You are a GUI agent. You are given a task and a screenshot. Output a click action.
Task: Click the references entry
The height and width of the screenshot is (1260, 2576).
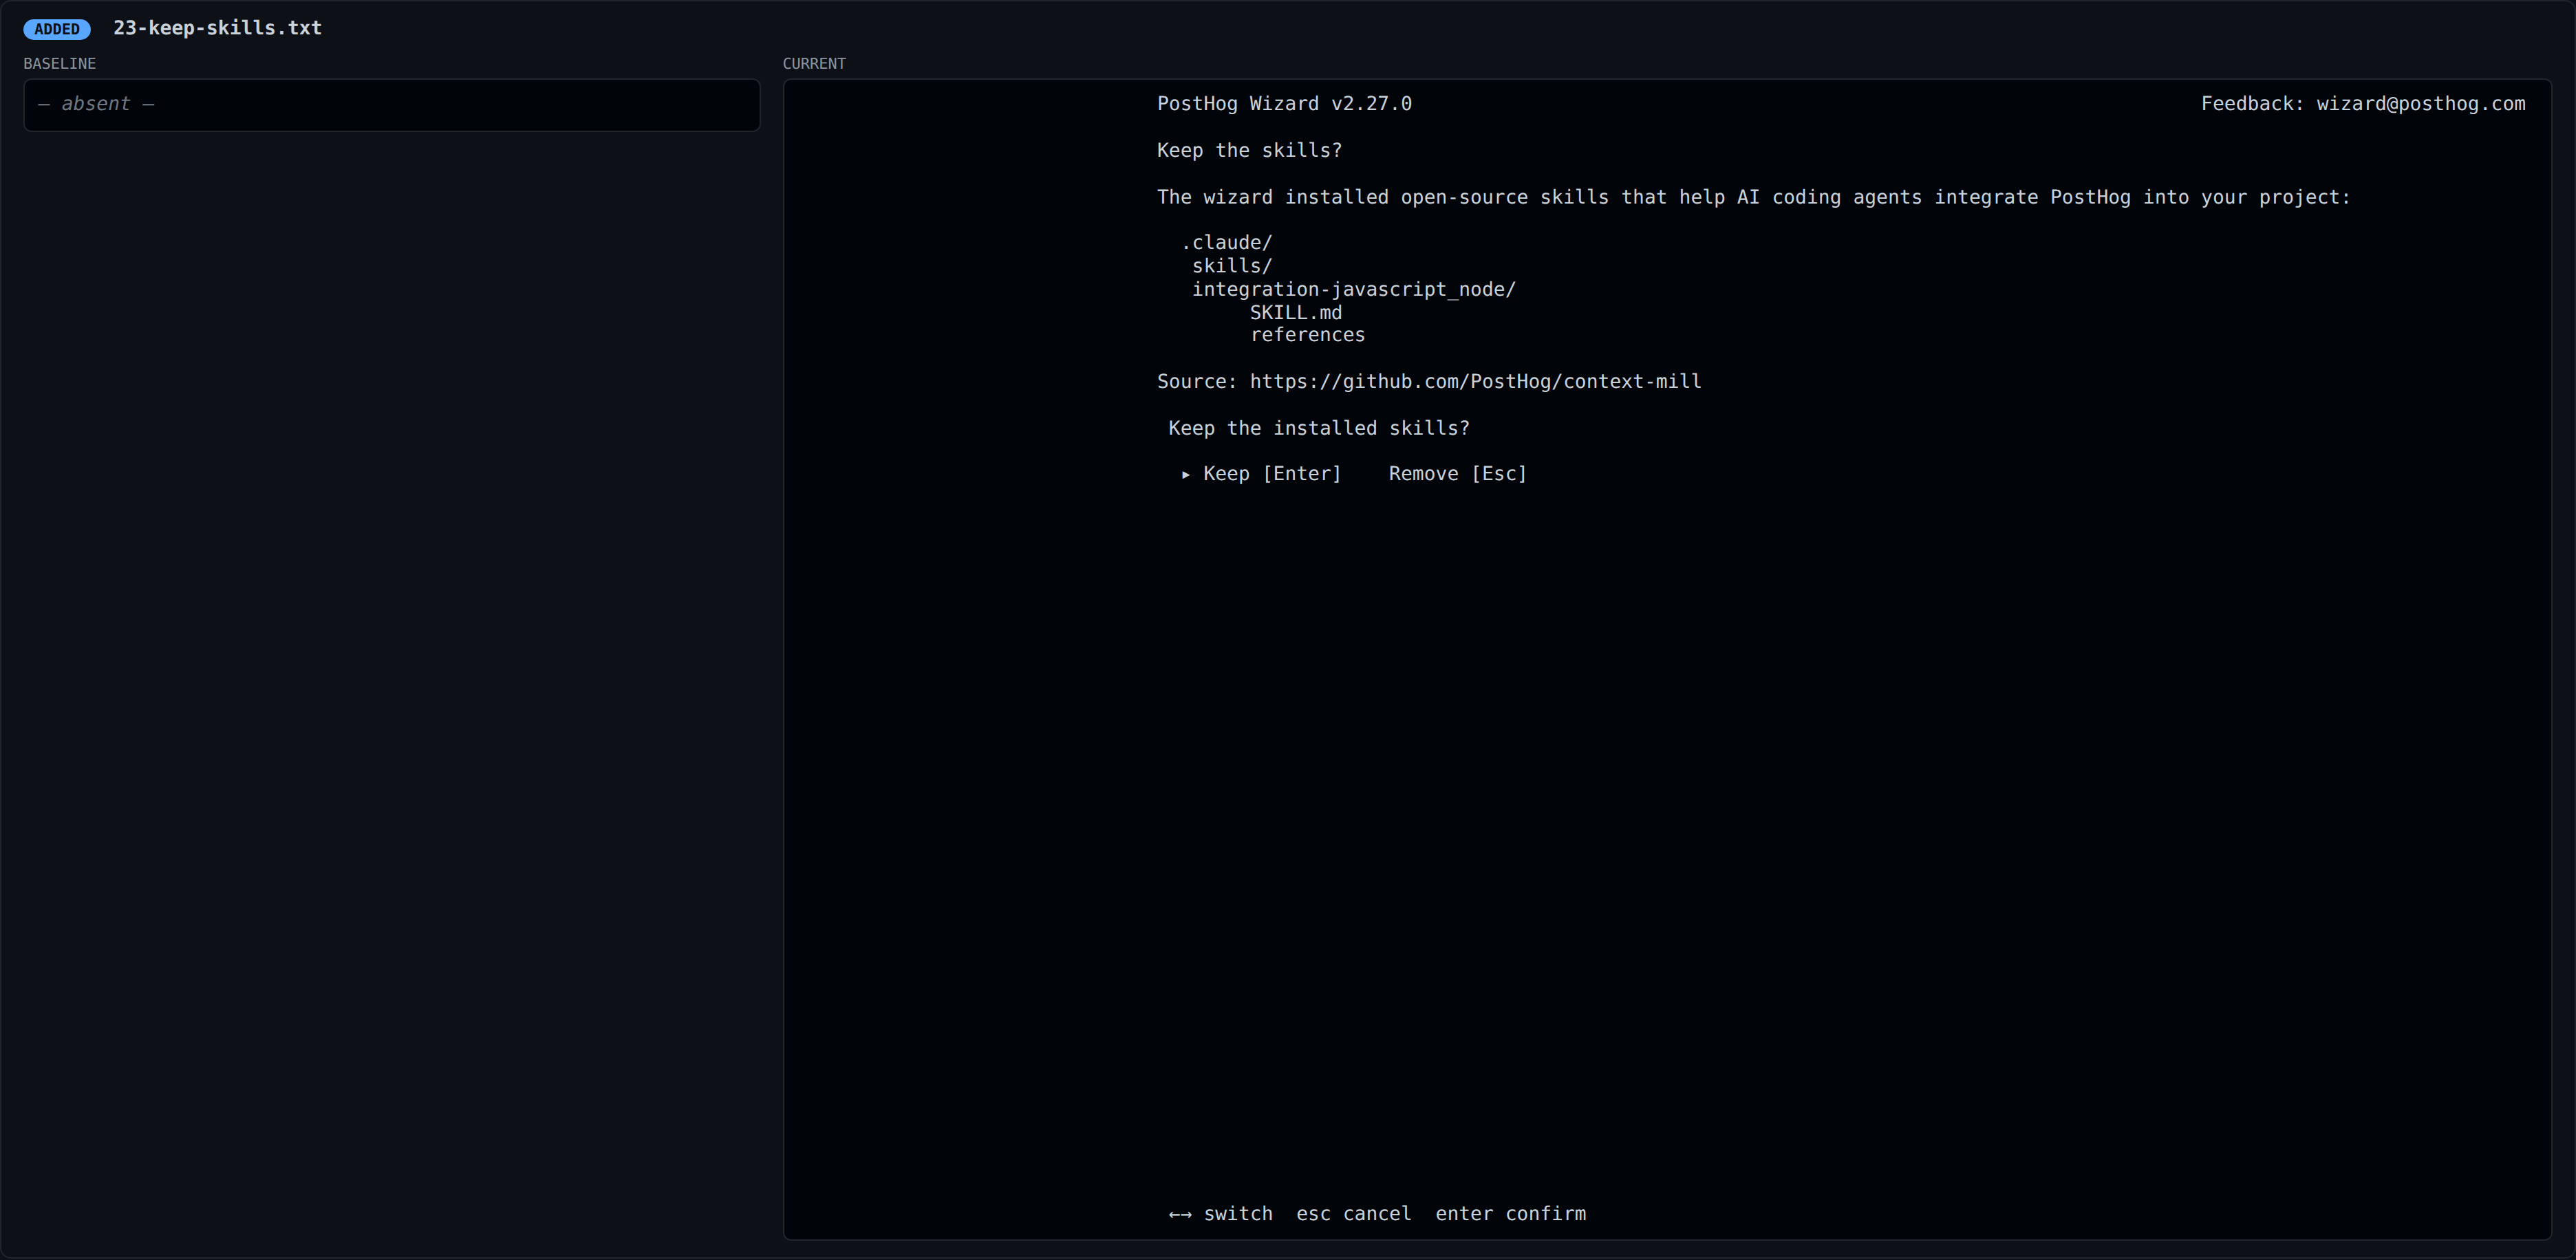click(1308, 335)
